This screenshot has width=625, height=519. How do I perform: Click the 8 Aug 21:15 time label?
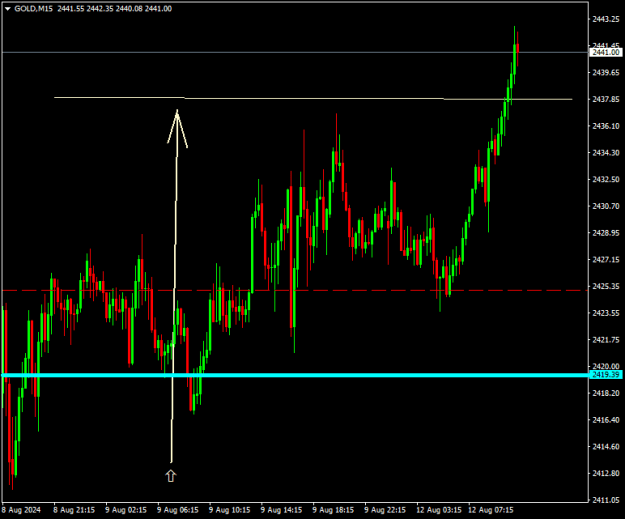[x=74, y=510]
